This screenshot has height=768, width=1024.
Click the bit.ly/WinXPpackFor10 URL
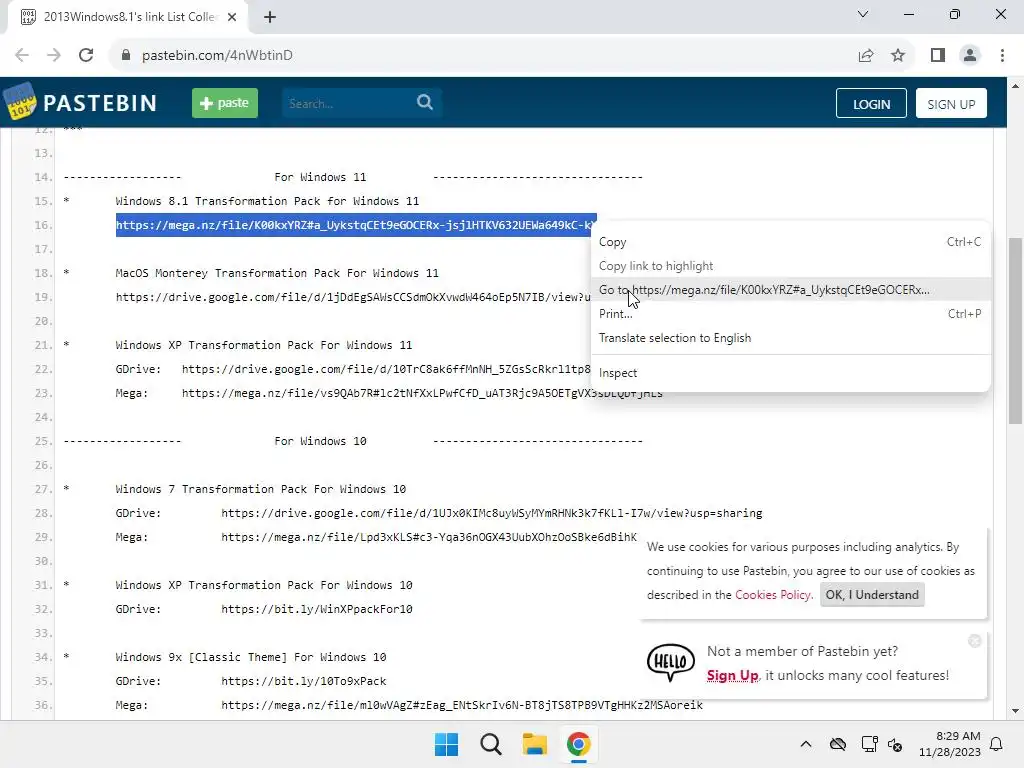[317, 609]
